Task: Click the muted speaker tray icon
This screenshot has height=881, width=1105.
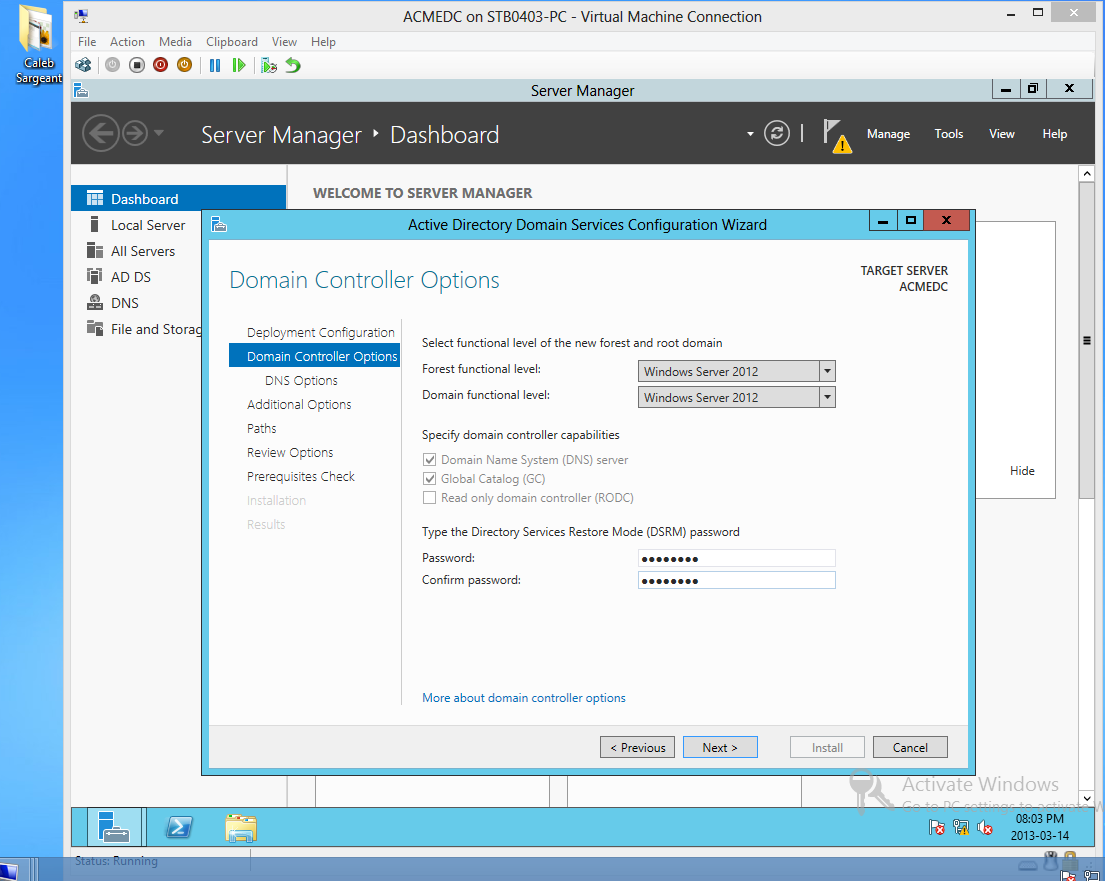Action: (984, 827)
